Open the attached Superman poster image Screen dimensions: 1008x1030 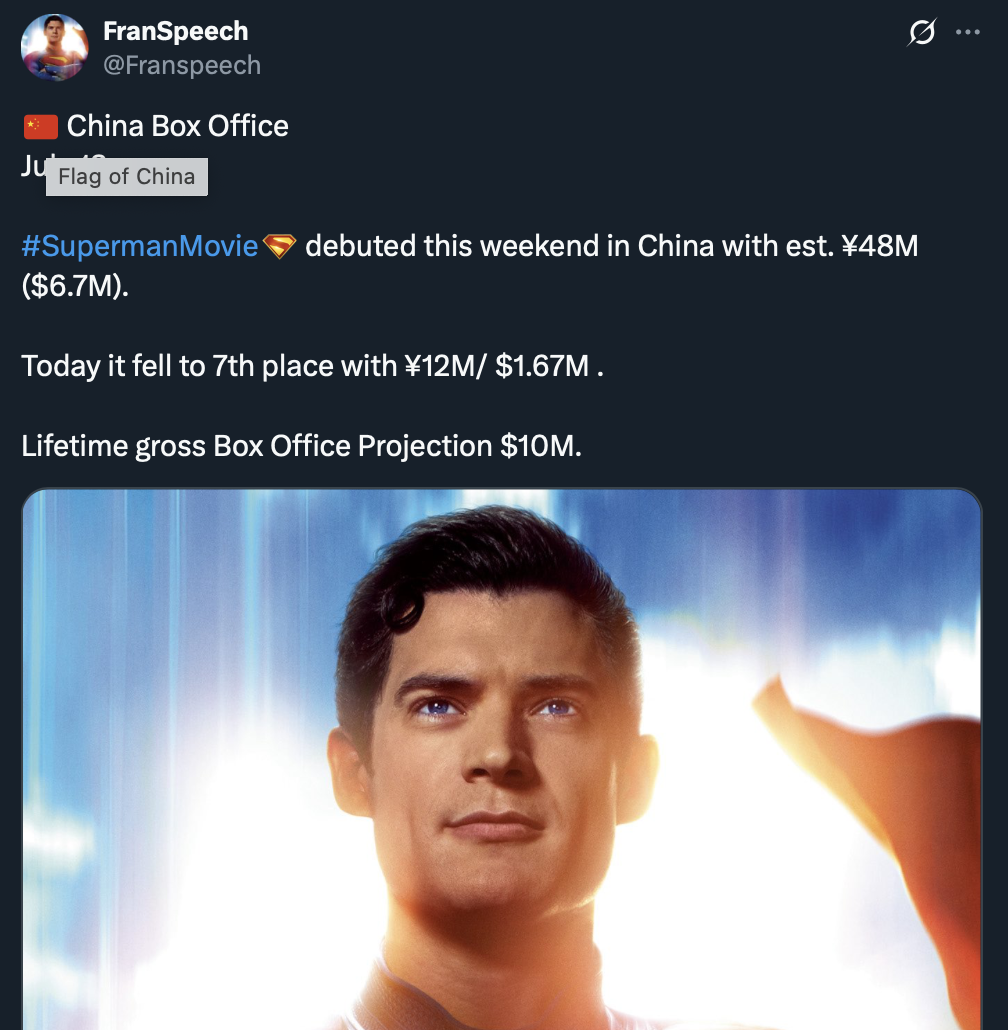pos(502,759)
